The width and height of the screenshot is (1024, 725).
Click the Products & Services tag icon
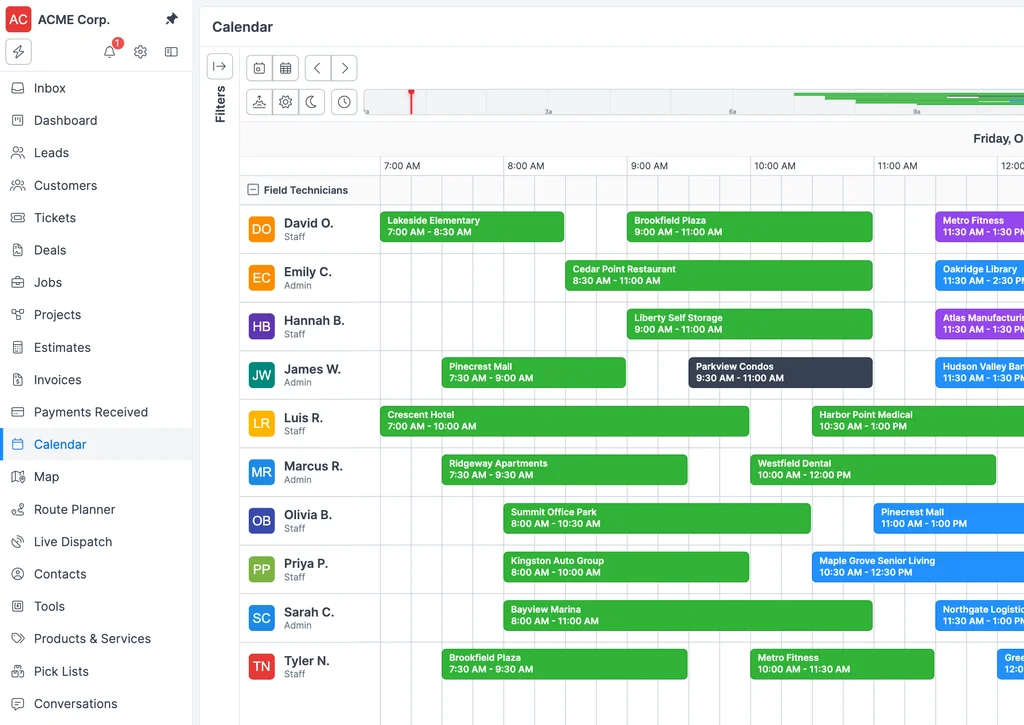[x=18, y=639]
